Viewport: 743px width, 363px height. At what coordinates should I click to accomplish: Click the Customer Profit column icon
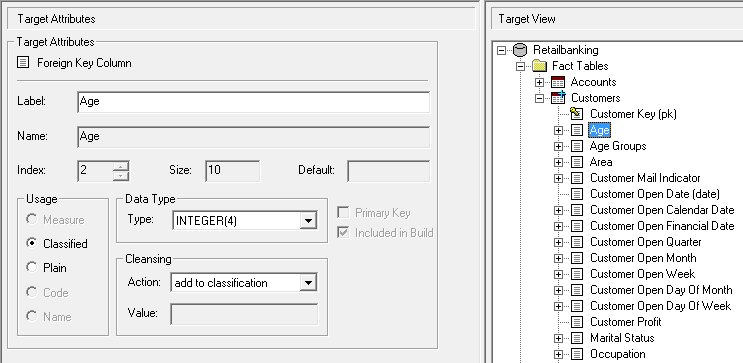[x=577, y=322]
